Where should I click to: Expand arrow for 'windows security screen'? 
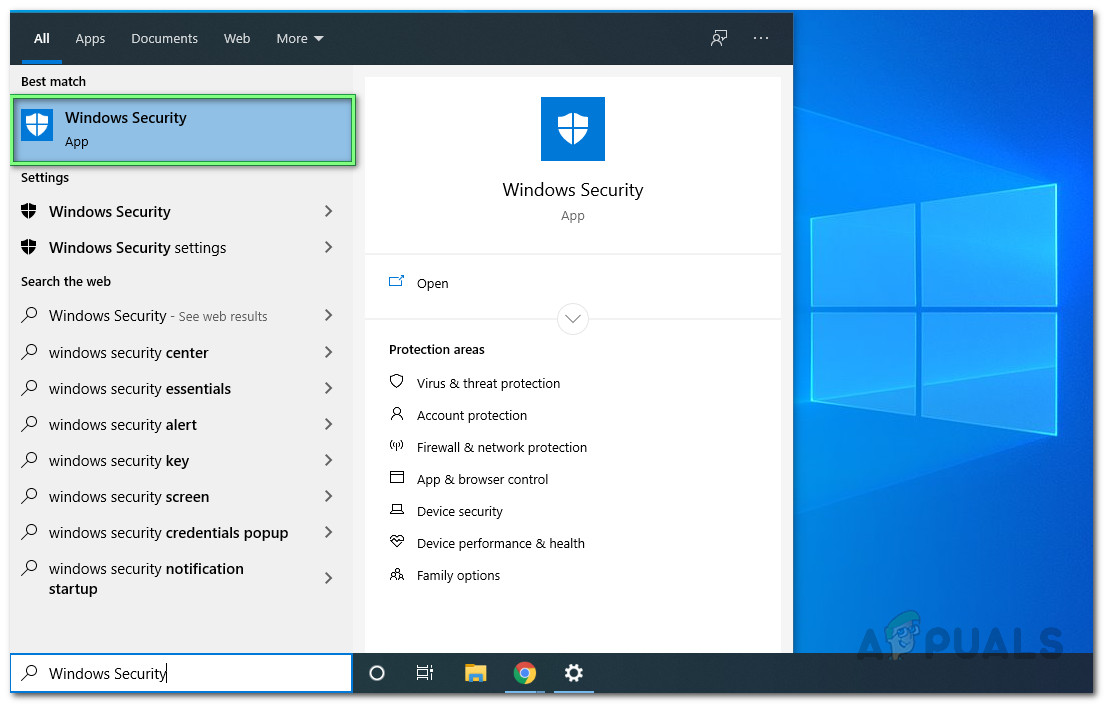click(328, 496)
